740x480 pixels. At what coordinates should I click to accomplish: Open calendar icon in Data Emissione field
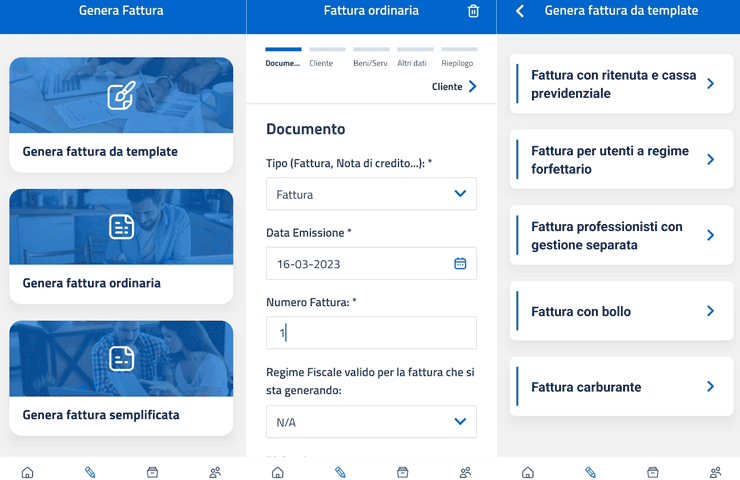460,264
